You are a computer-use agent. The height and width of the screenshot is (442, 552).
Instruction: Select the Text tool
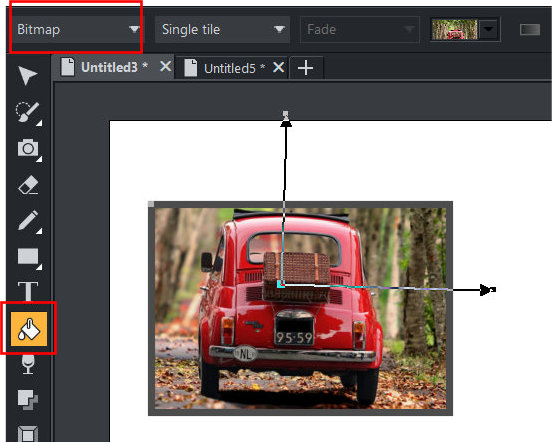click(28, 291)
